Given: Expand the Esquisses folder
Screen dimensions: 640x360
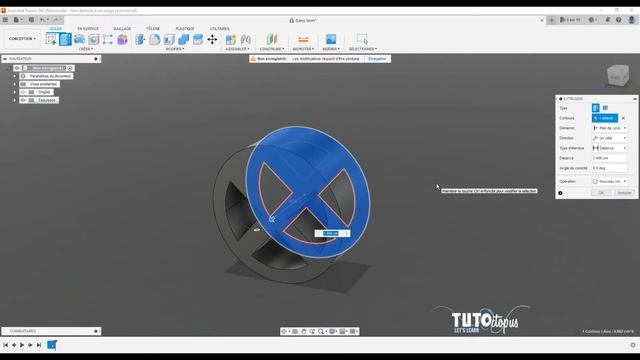Looking at the screenshot, I should 15,100.
